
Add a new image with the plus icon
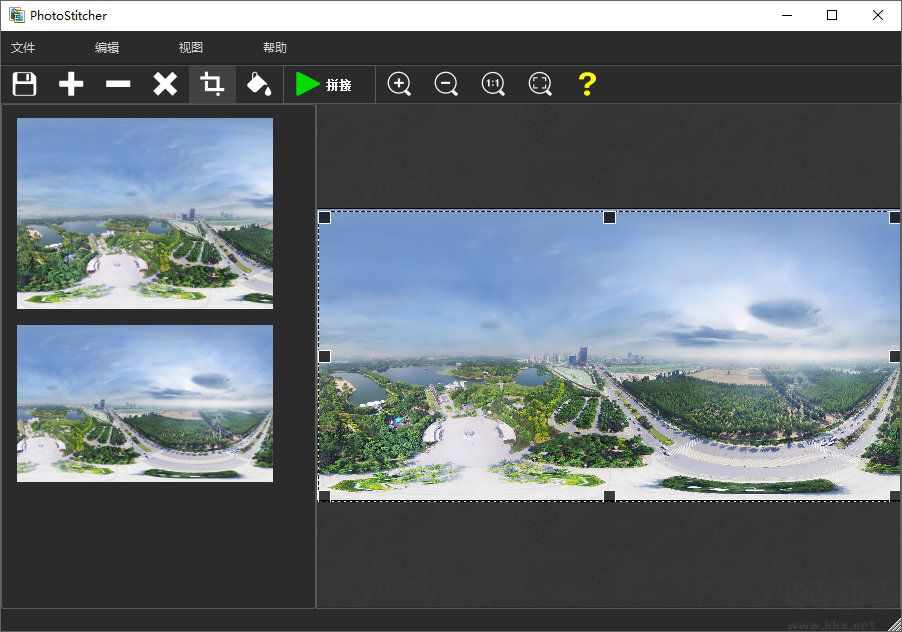(x=70, y=84)
